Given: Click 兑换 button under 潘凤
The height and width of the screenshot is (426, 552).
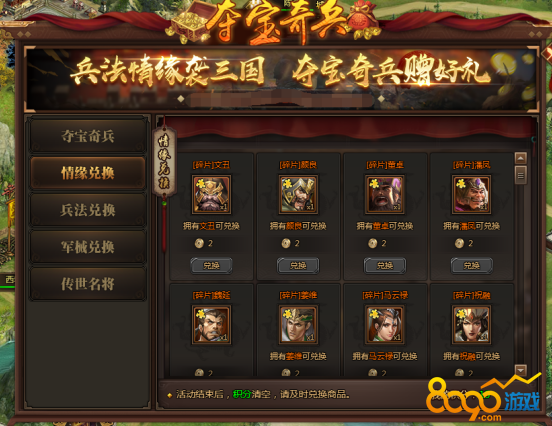Looking at the screenshot, I should (x=471, y=265).
